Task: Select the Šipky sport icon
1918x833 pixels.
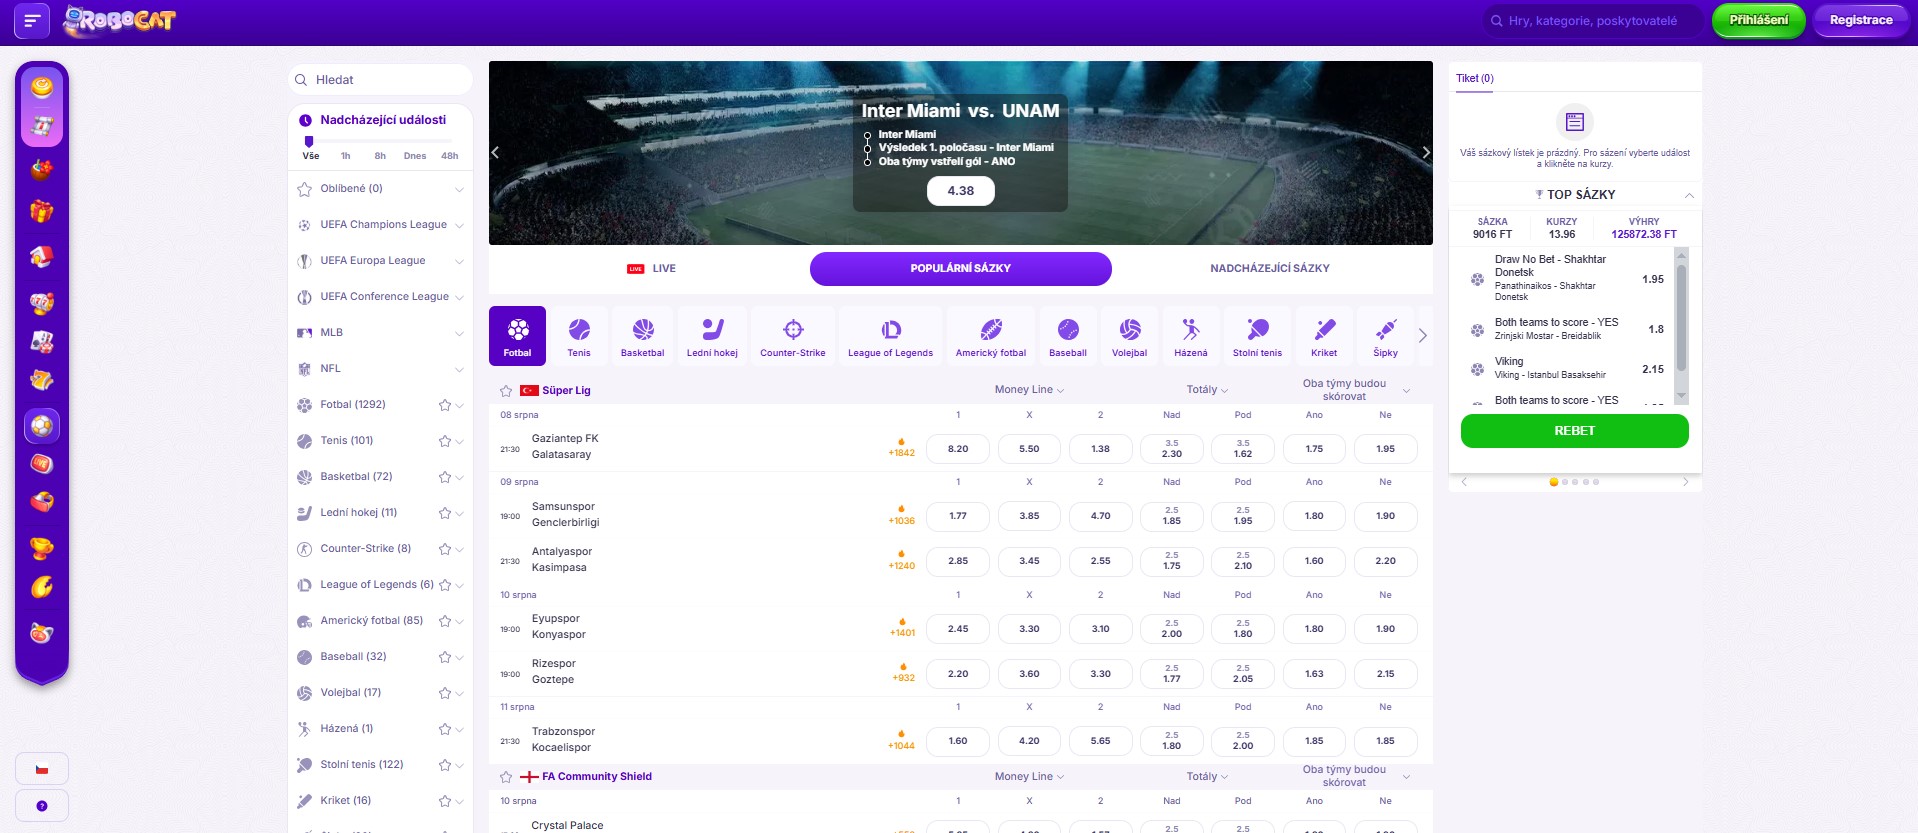Action: 1386,336
